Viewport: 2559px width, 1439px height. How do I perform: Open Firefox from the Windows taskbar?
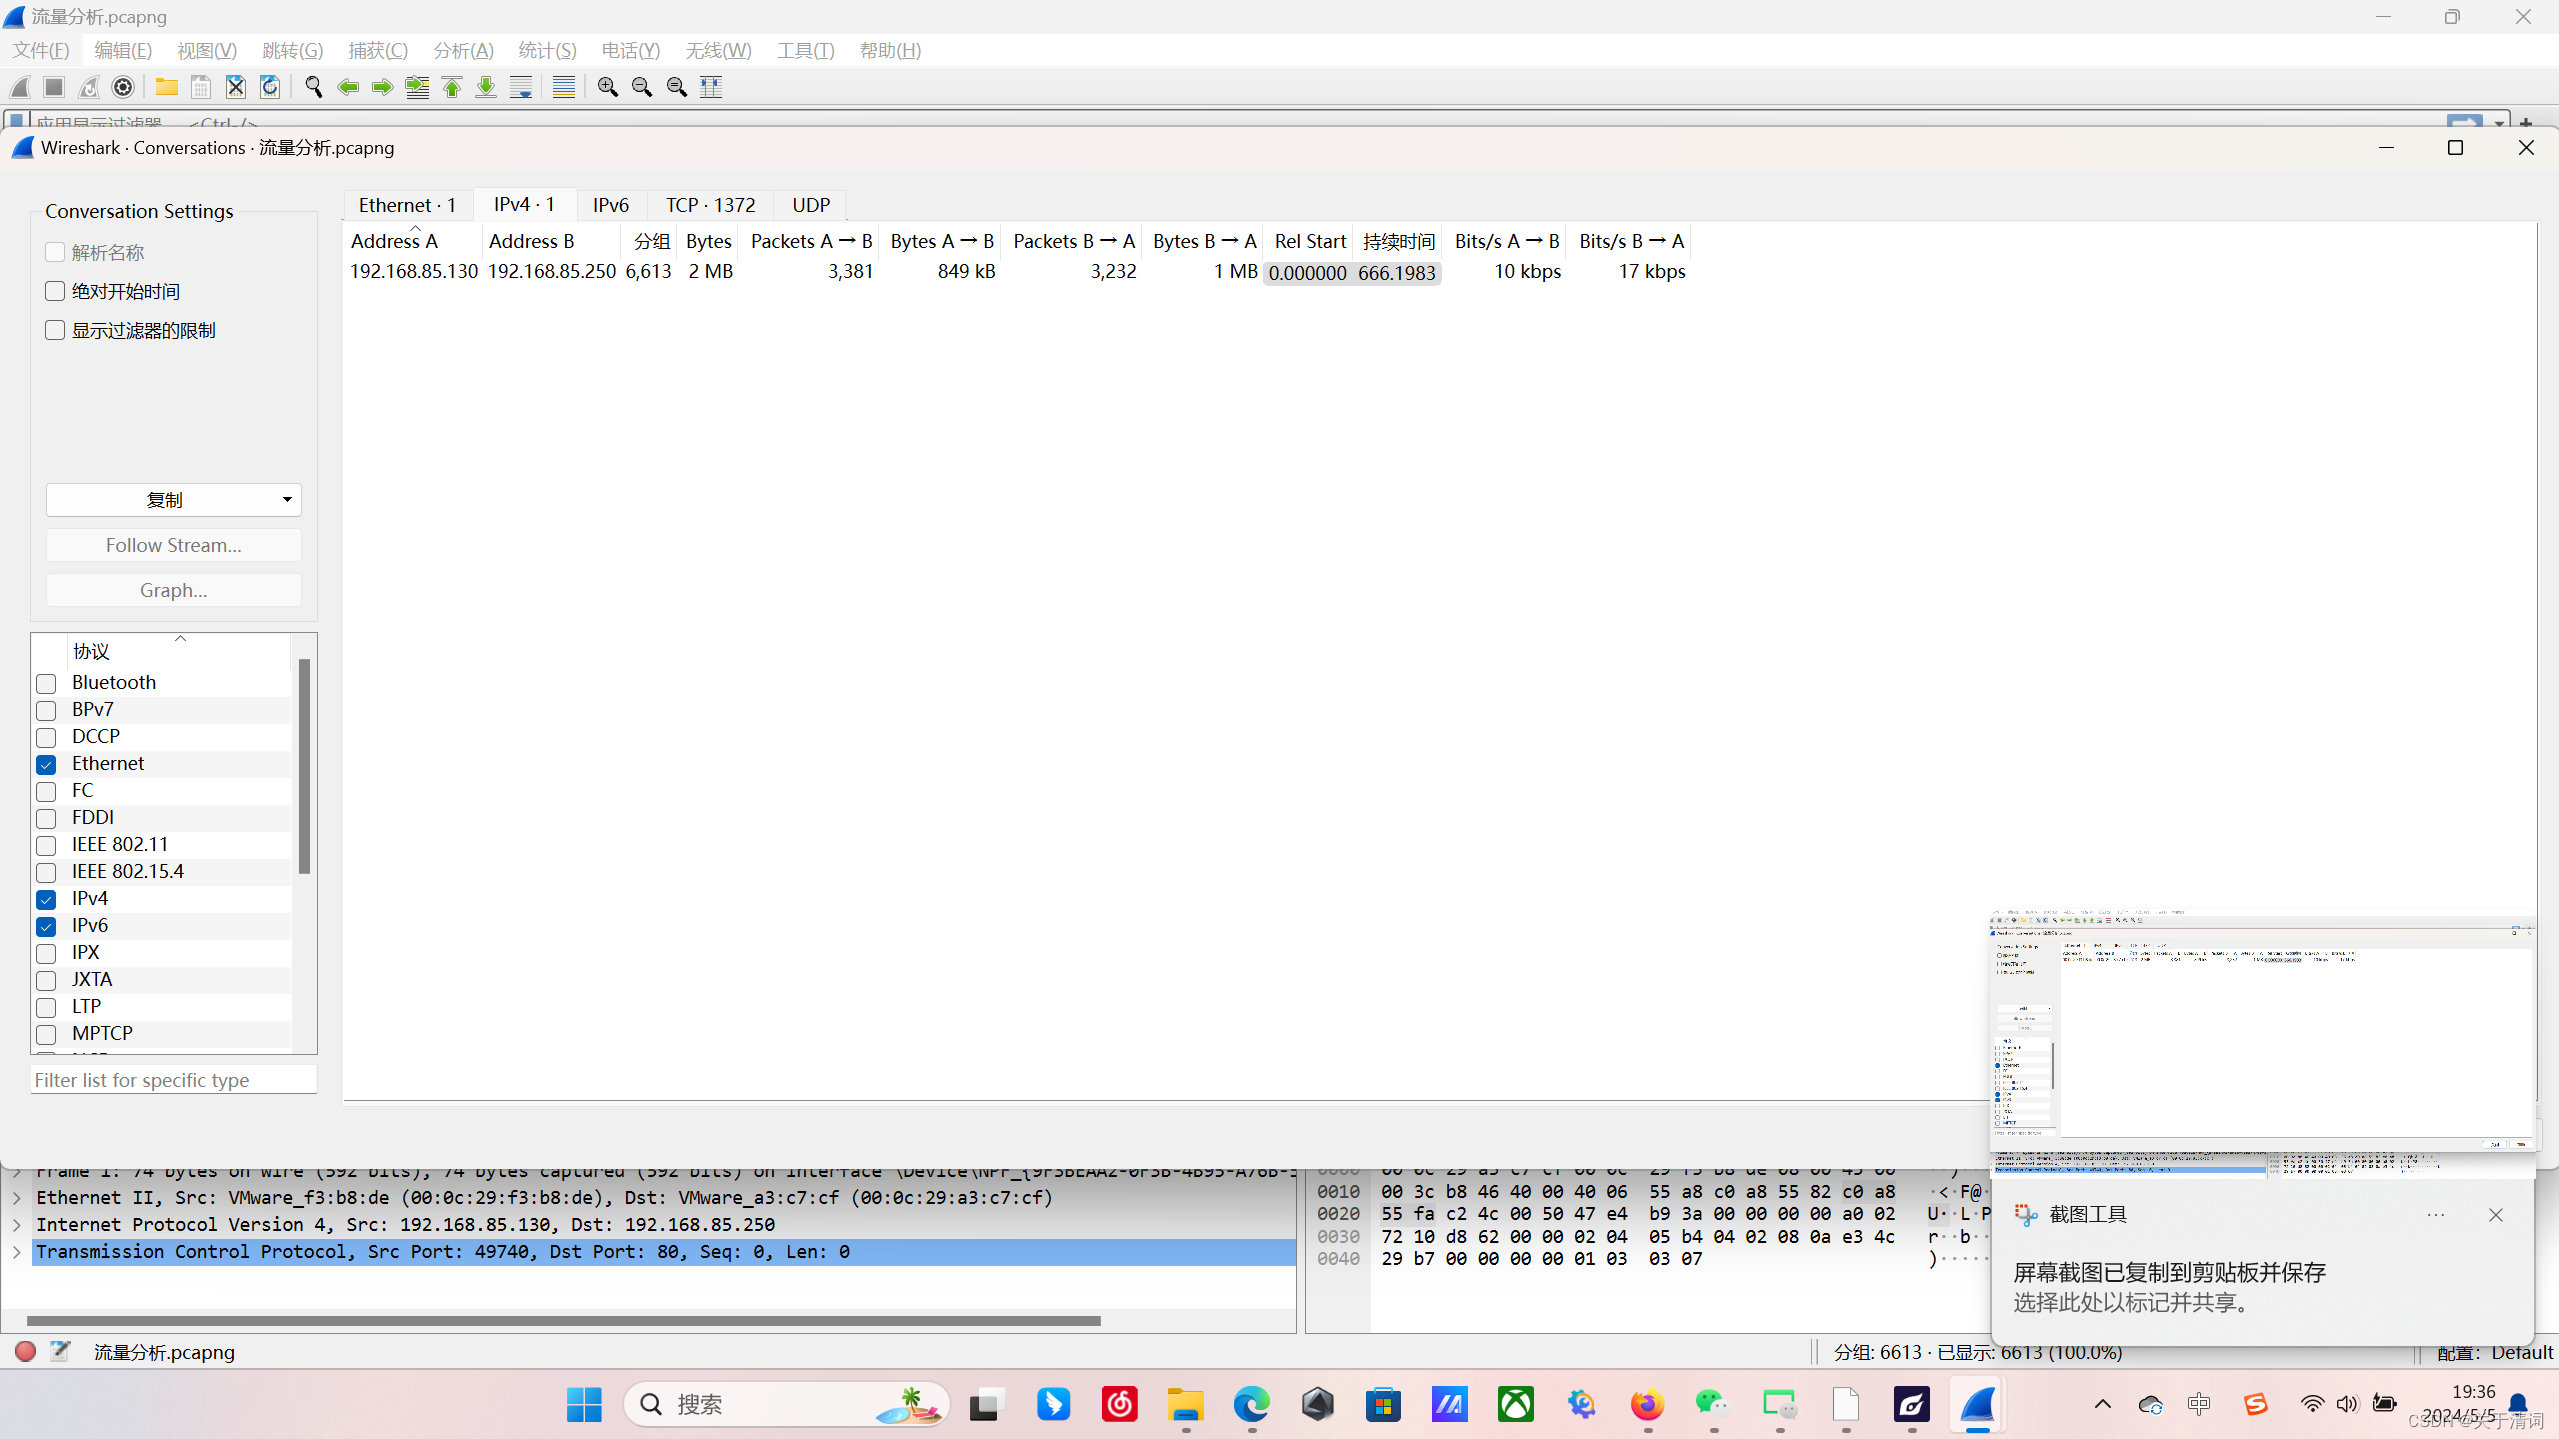[x=1646, y=1404]
